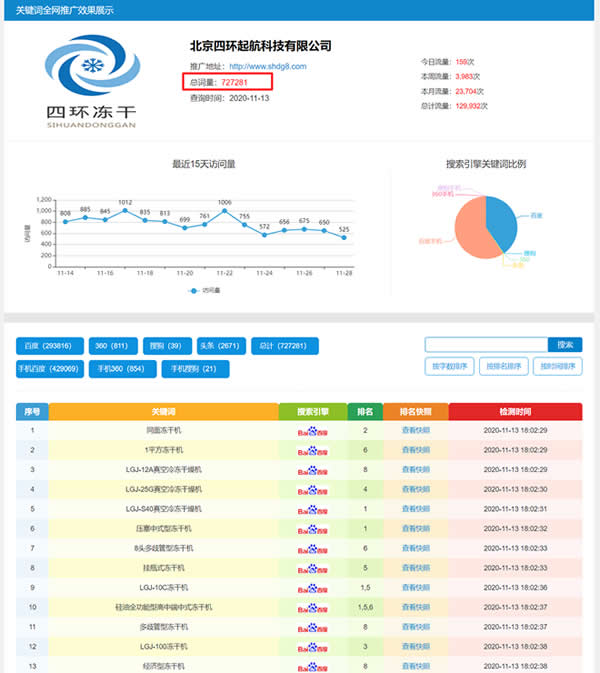
Task: Click the 排名 column header
Action: (365, 412)
